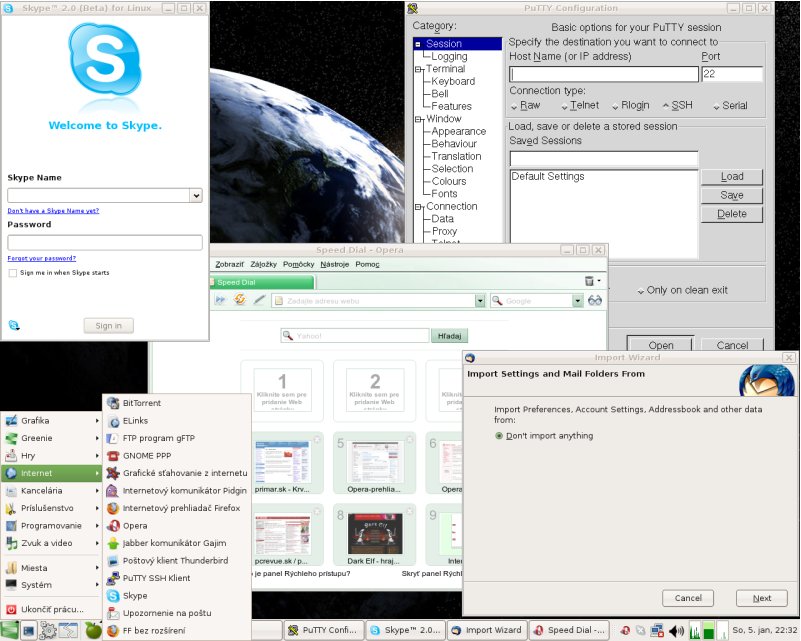Switch to the Speed Dial tab
Screen dimensions: 801x641
(x=262, y=282)
